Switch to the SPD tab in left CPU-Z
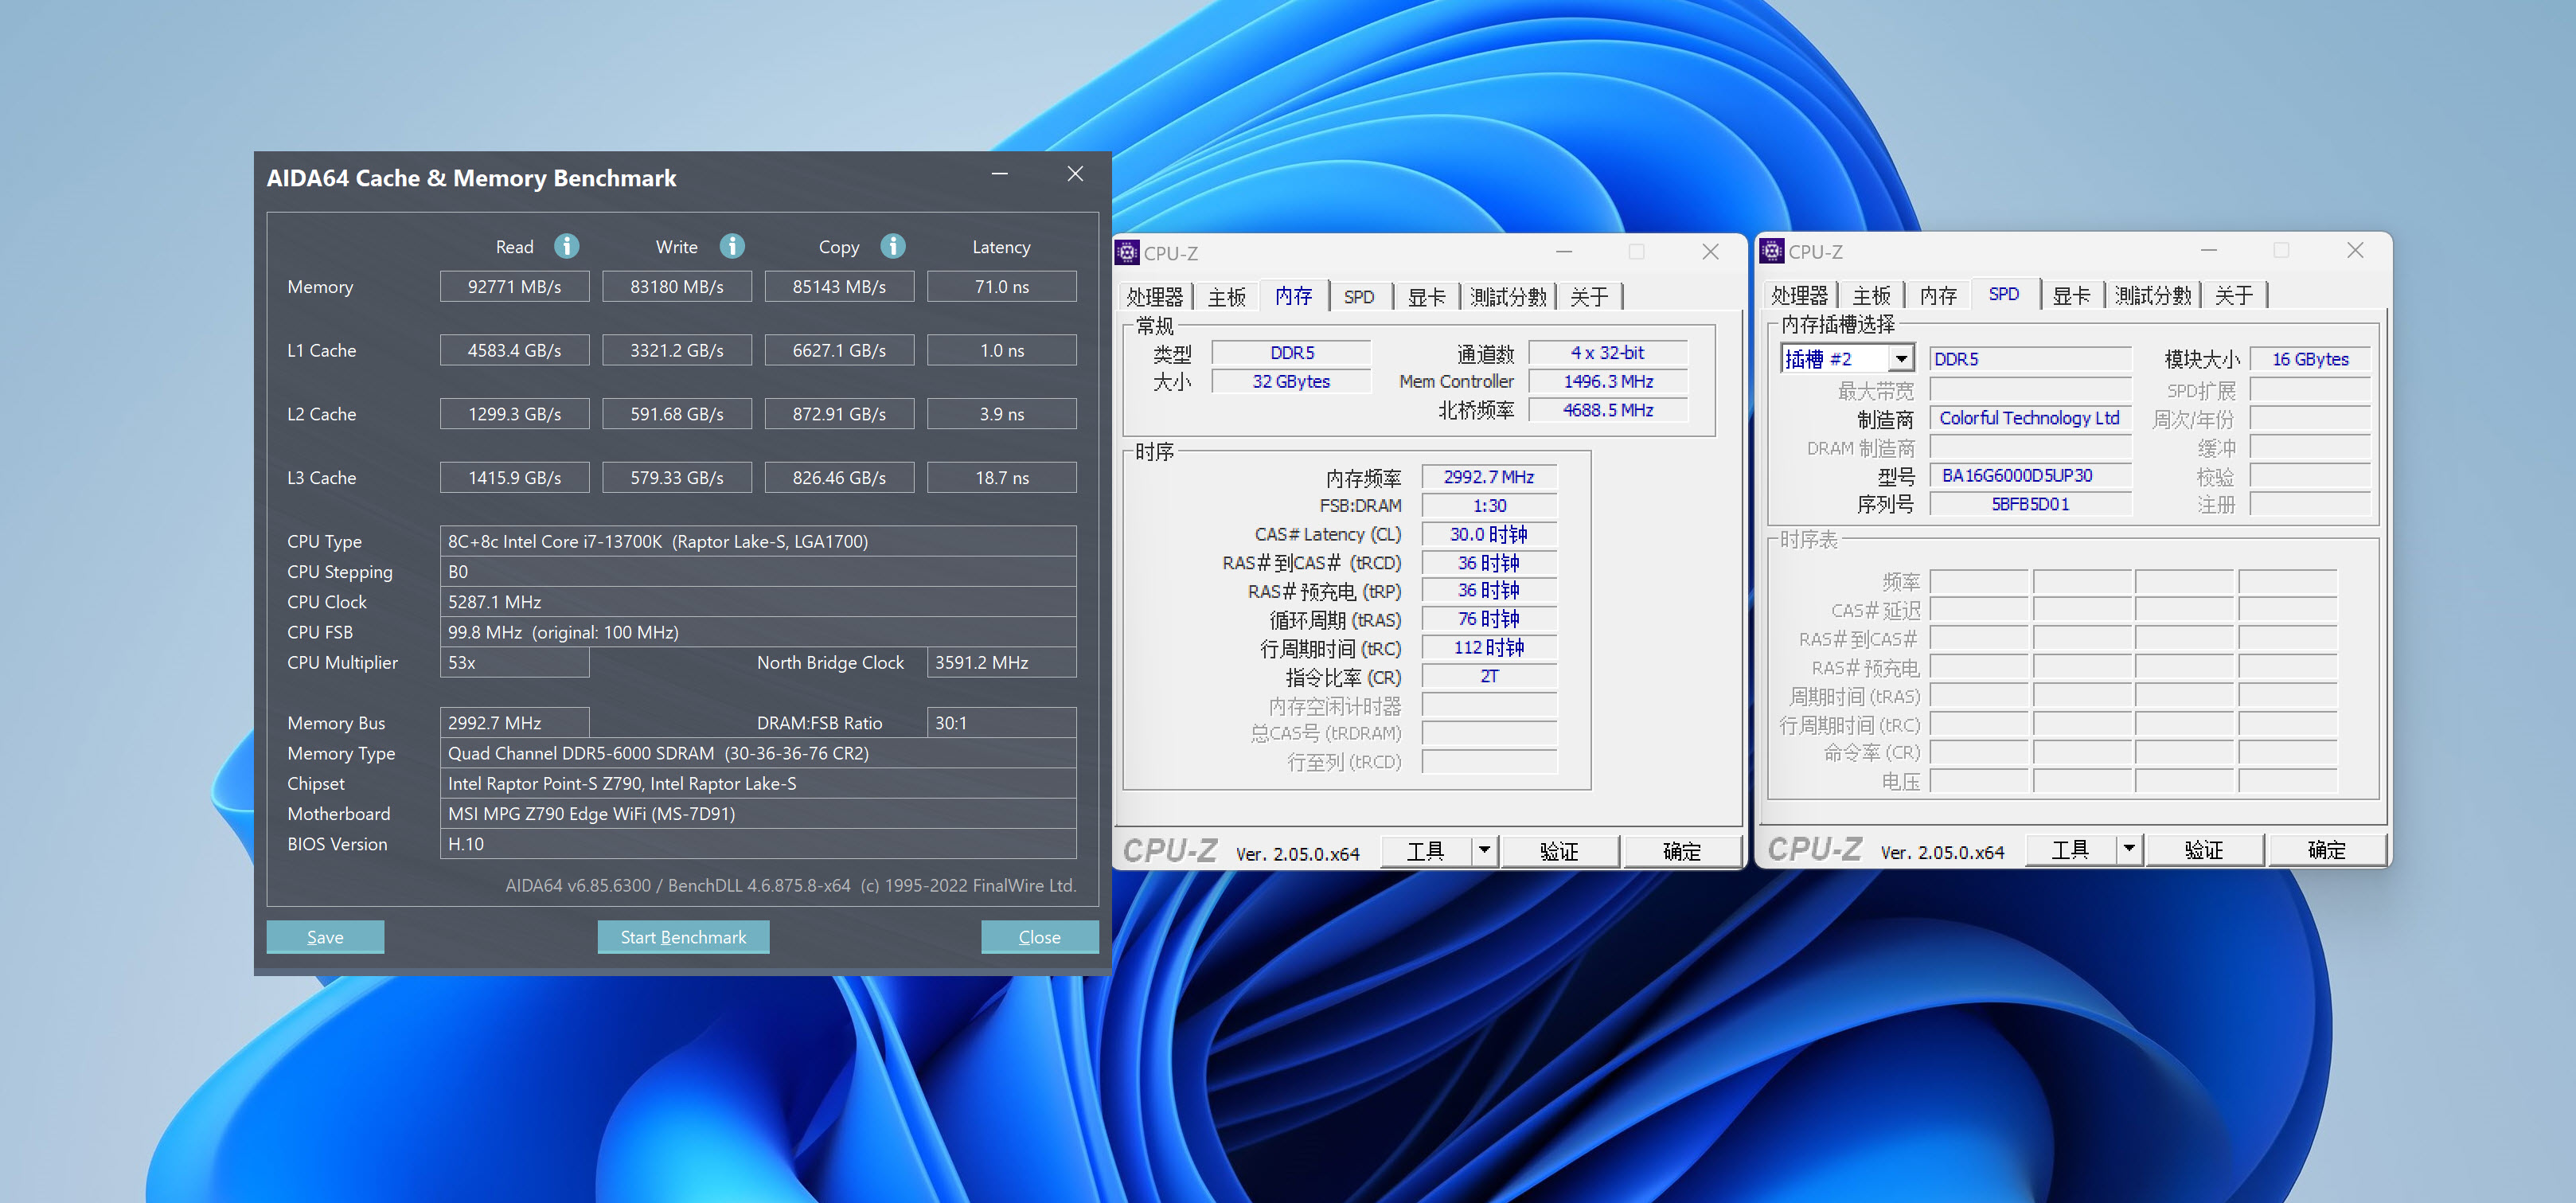Viewport: 2576px width, 1203px height. (1360, 296)
